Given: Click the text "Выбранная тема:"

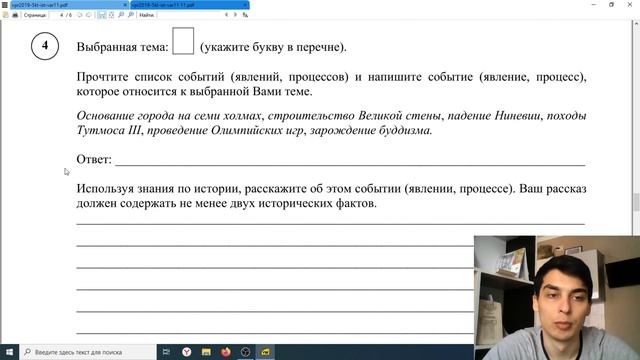Looking at the screenshot, I should pos(122,47).
